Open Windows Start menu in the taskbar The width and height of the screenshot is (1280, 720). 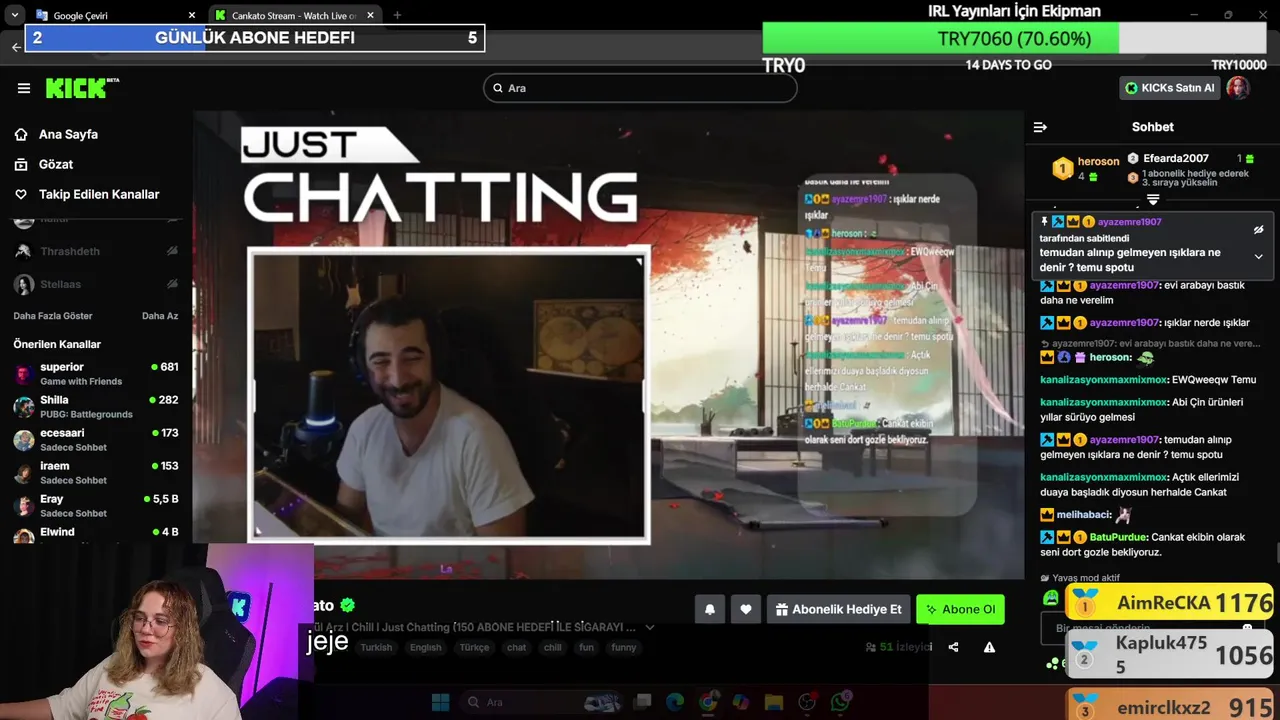(441, 702)
